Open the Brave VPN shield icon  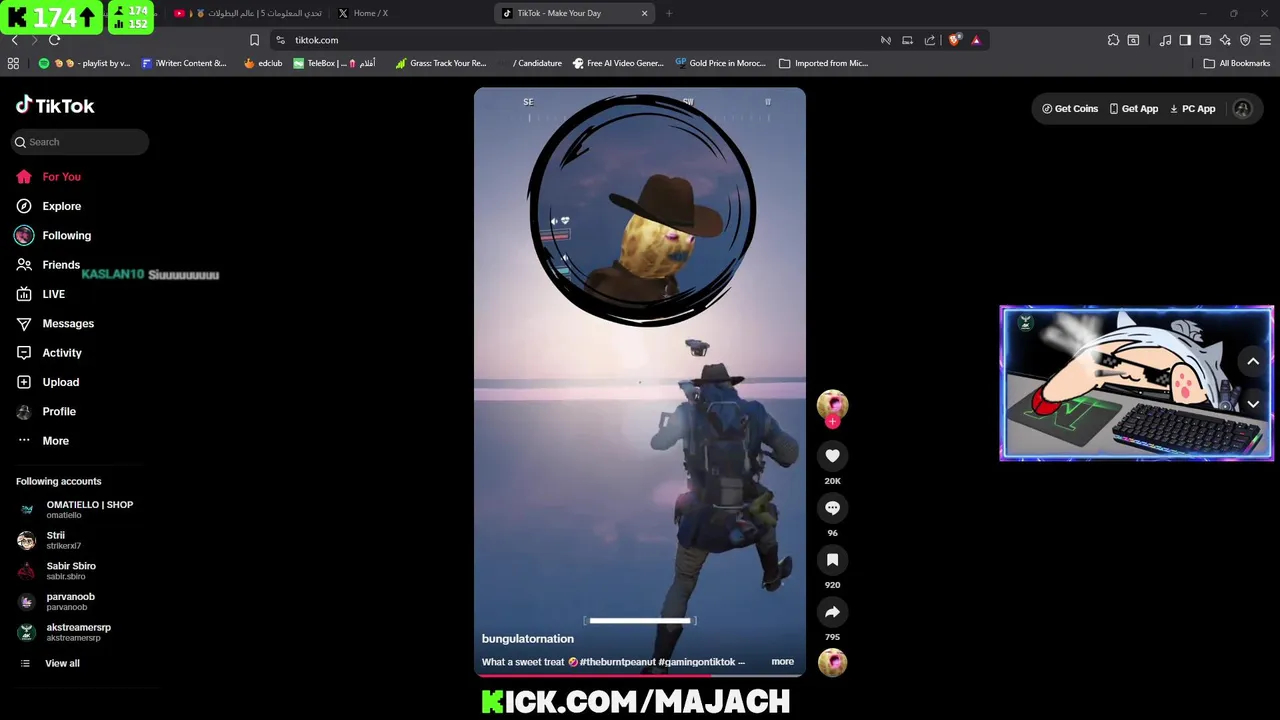(1245, 40)
